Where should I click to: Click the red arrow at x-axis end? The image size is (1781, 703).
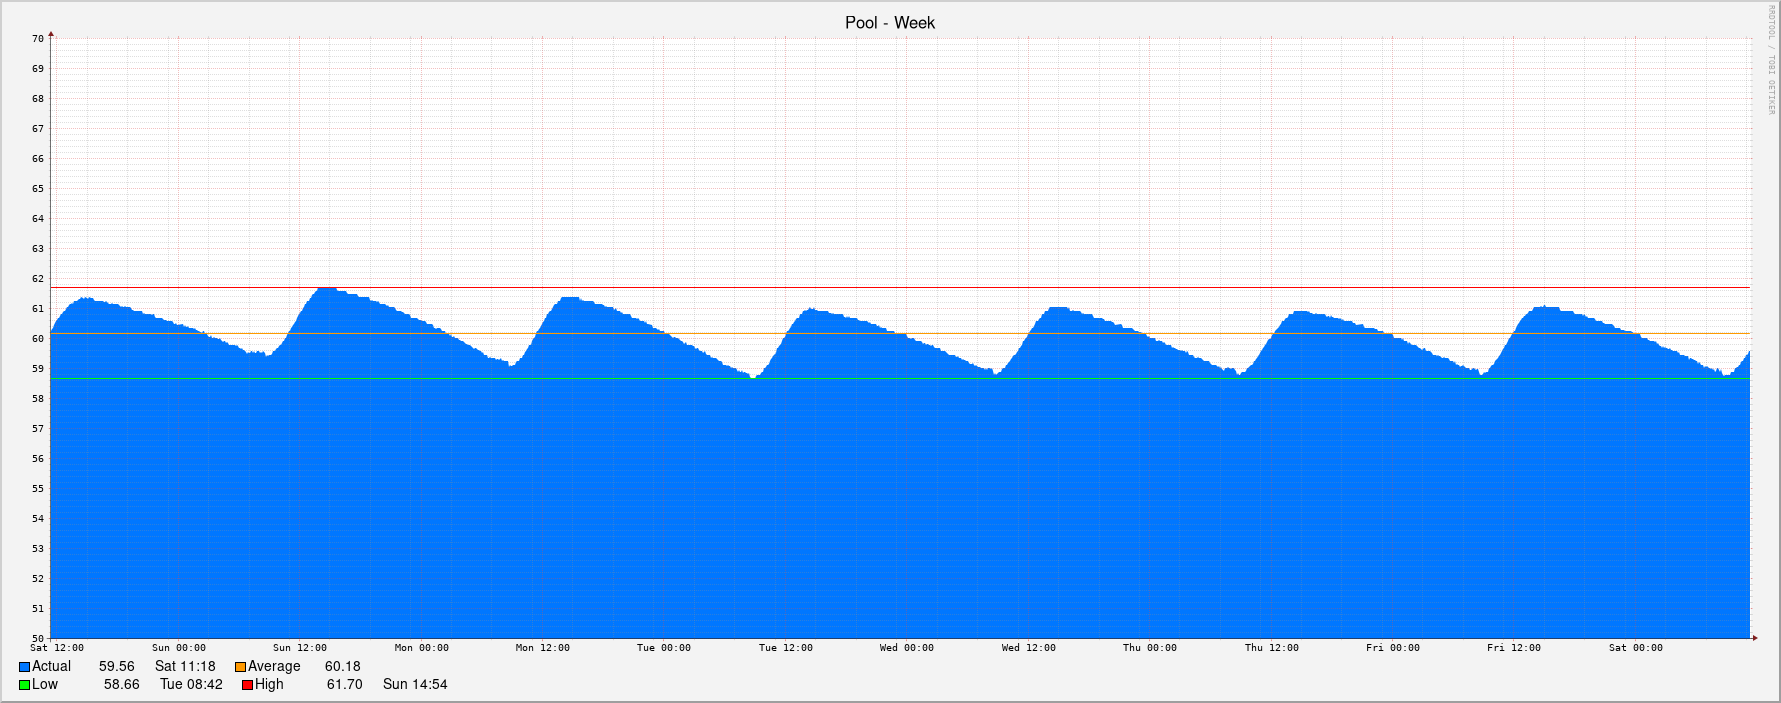(x=1754, y=637)
